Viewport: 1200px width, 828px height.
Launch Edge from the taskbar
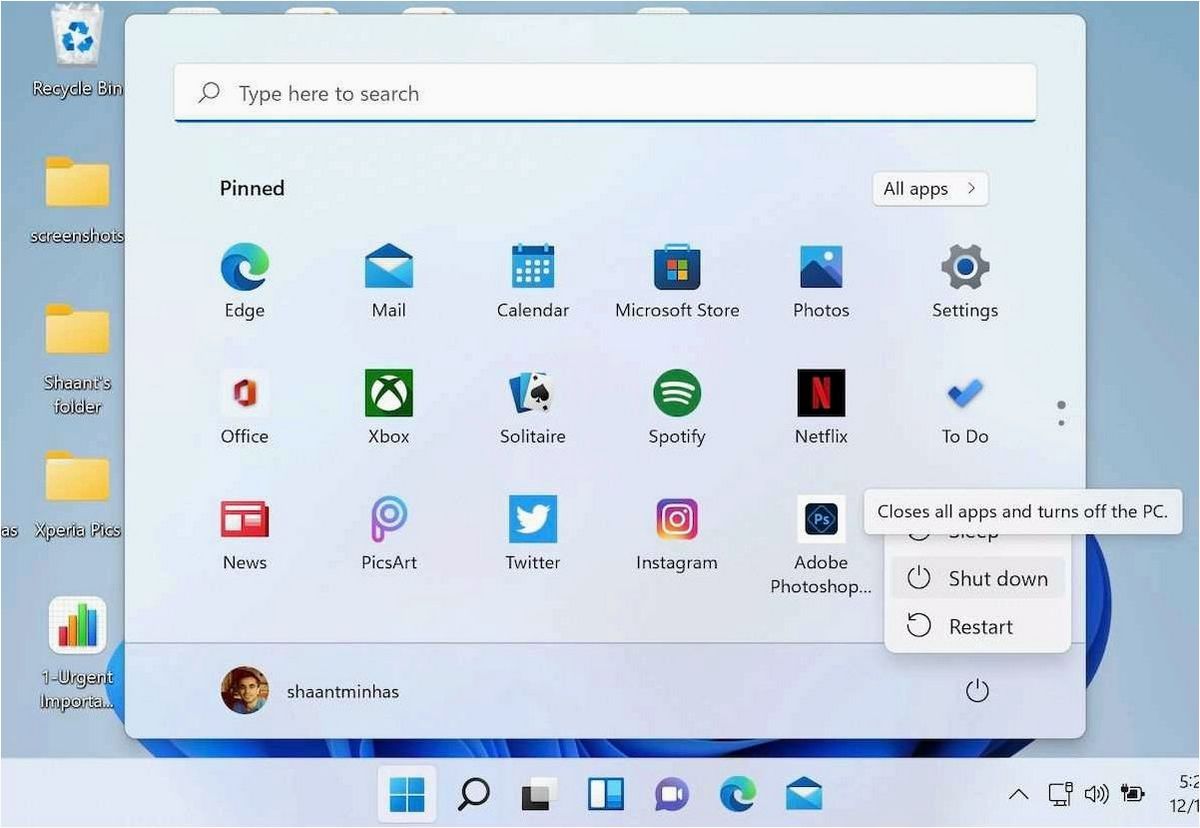coord(737,795)
